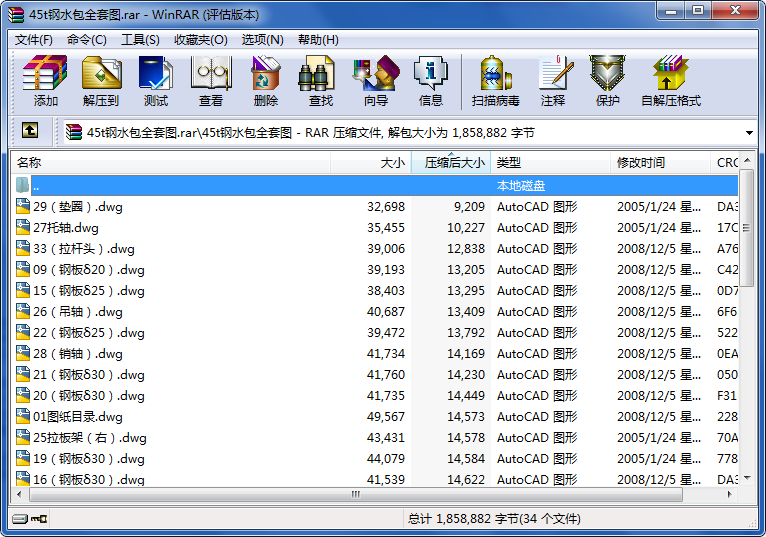
Task: Click the folder icon of the '..' row
Action: coord(22,185)
